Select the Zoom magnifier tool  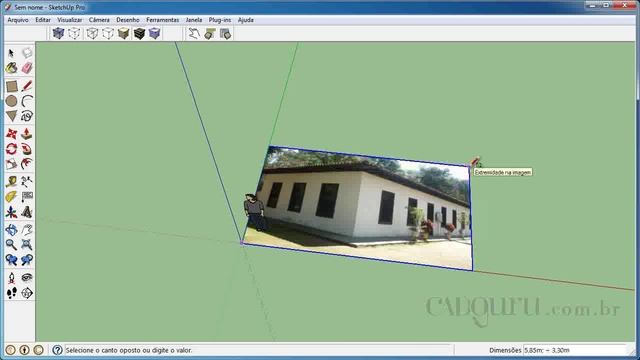11,244
